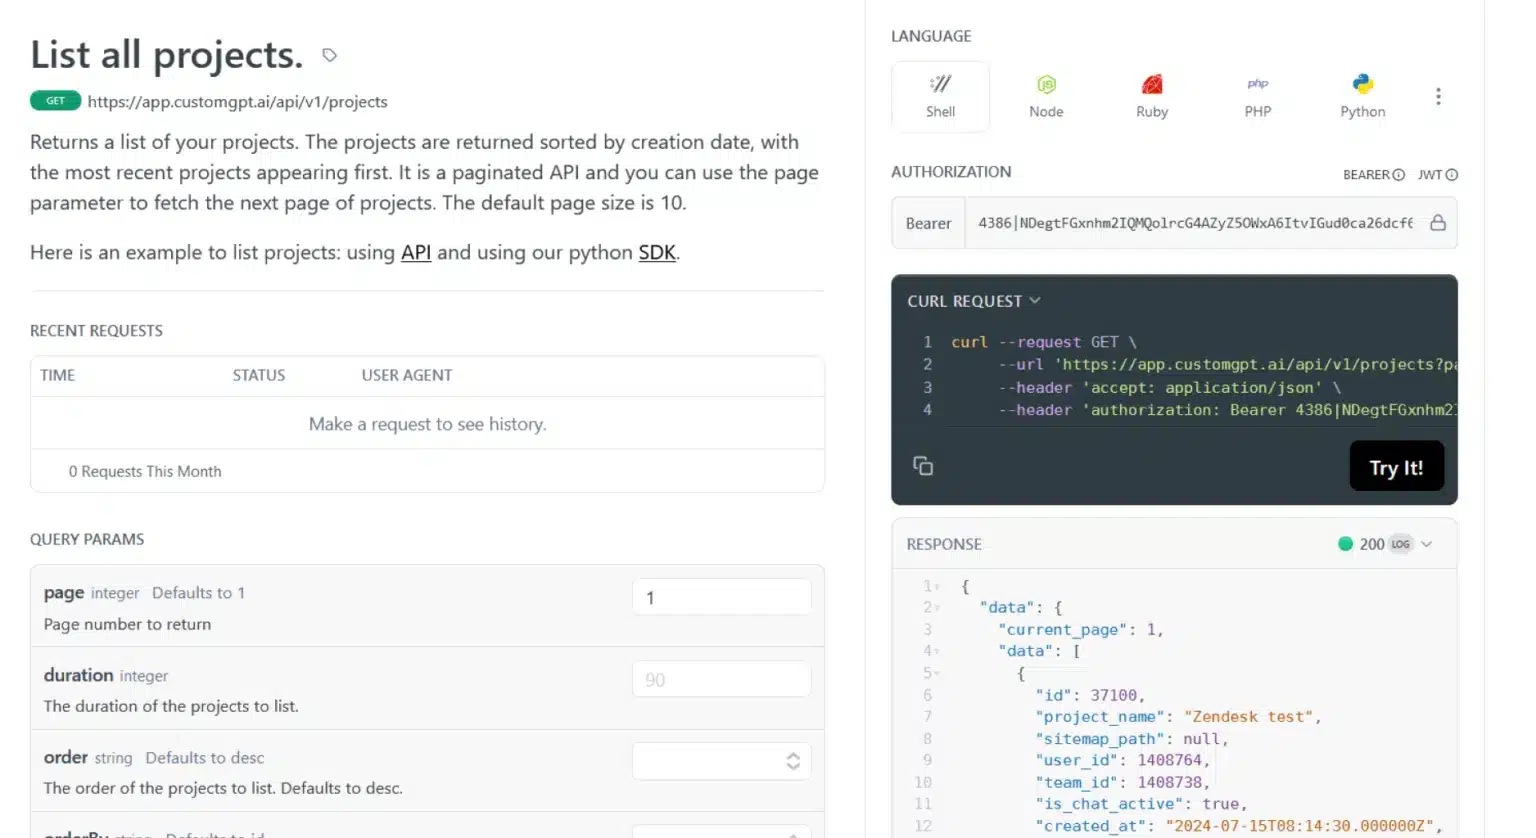Click the endpoint URL text app.customgpt.ai/api/v1/projects
1536x838 pixels.
pyautogui.click(x=237, y=102)
